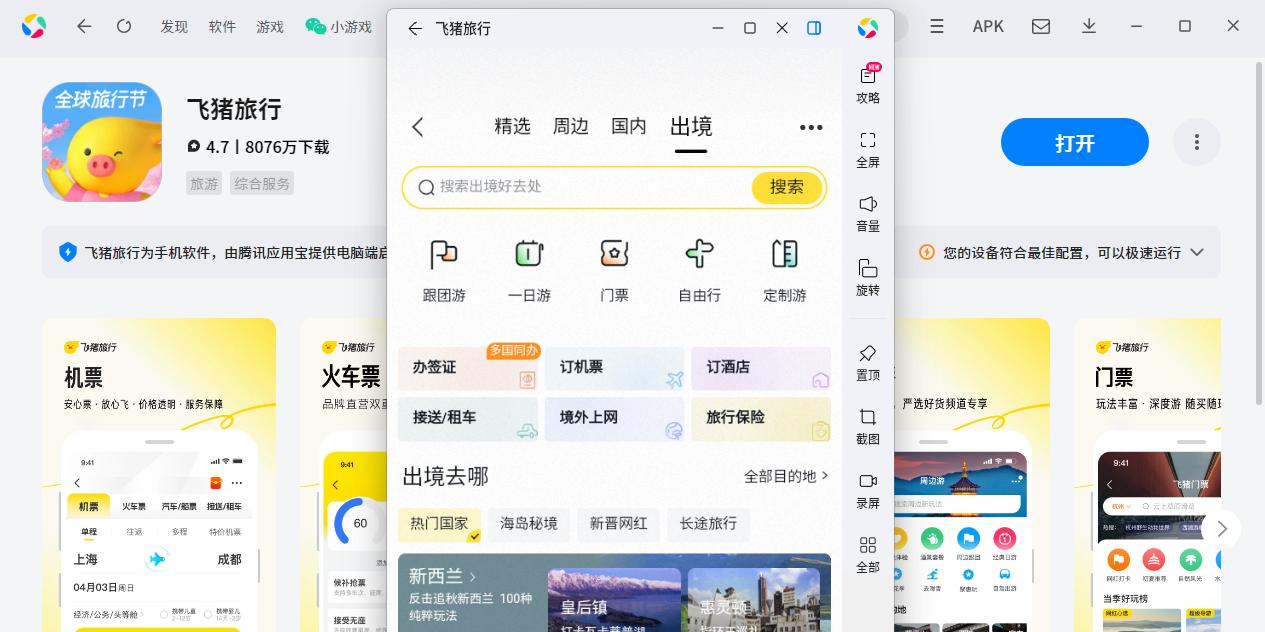
Task: Select the 长途旅行 filter chip
Action: click(x=708, y=524)
